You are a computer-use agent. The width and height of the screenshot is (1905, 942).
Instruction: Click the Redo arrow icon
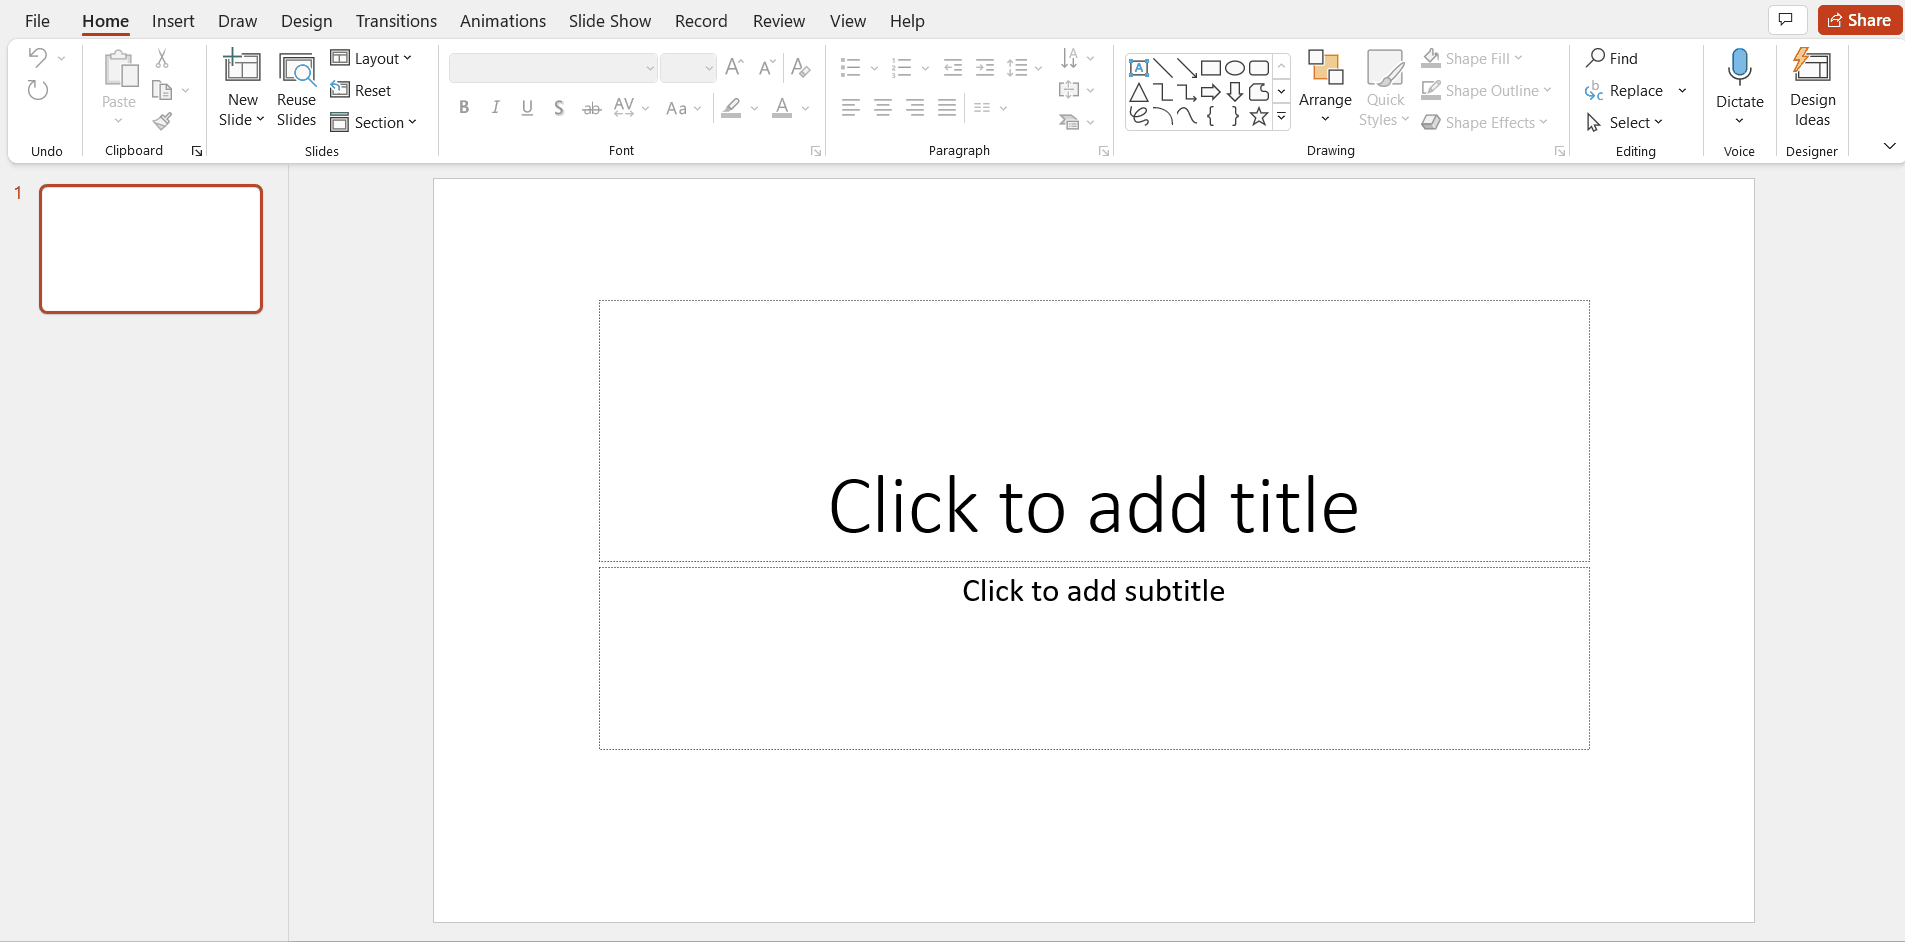pos(38,91)
